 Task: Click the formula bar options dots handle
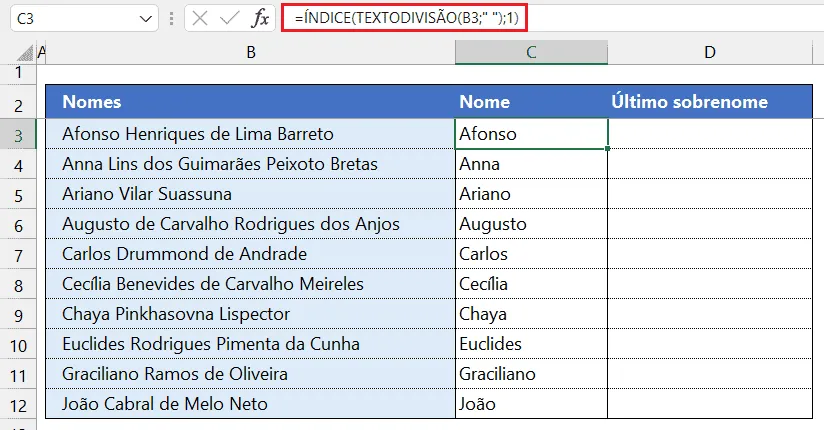coord(171,19)
